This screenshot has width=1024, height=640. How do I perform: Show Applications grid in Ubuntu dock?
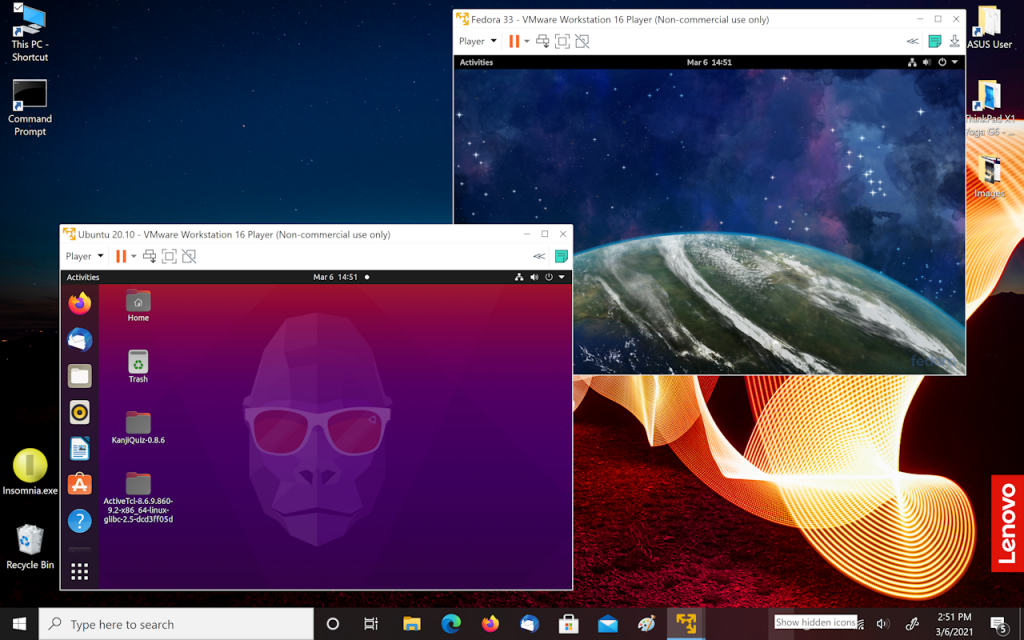coord(80,571)
